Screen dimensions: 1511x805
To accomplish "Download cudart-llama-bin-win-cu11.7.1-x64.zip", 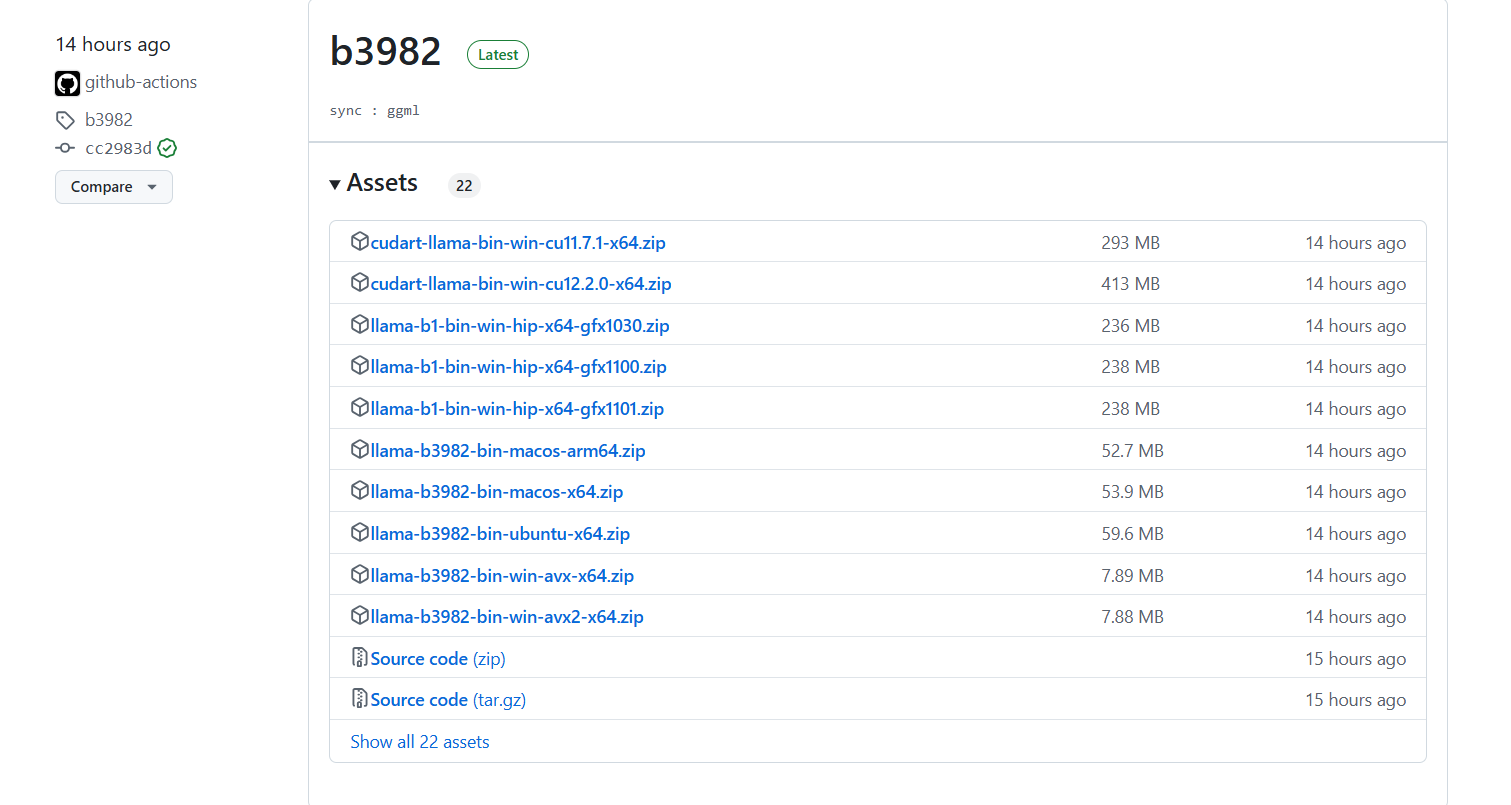I will click(518, 243).
